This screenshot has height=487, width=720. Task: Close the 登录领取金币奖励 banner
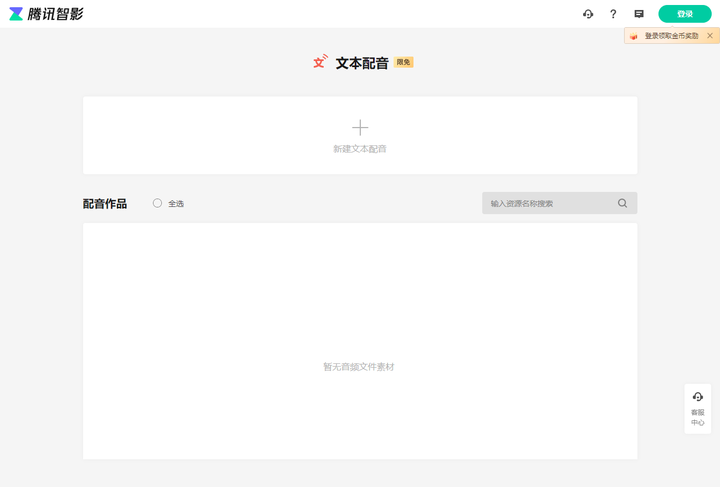point(710,35)
